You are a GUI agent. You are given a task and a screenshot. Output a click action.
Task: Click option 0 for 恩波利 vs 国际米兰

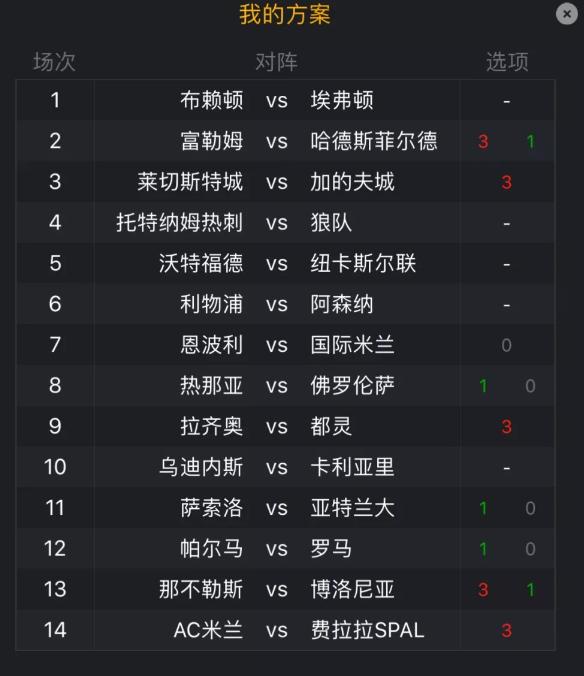click(x=507, y=345)
